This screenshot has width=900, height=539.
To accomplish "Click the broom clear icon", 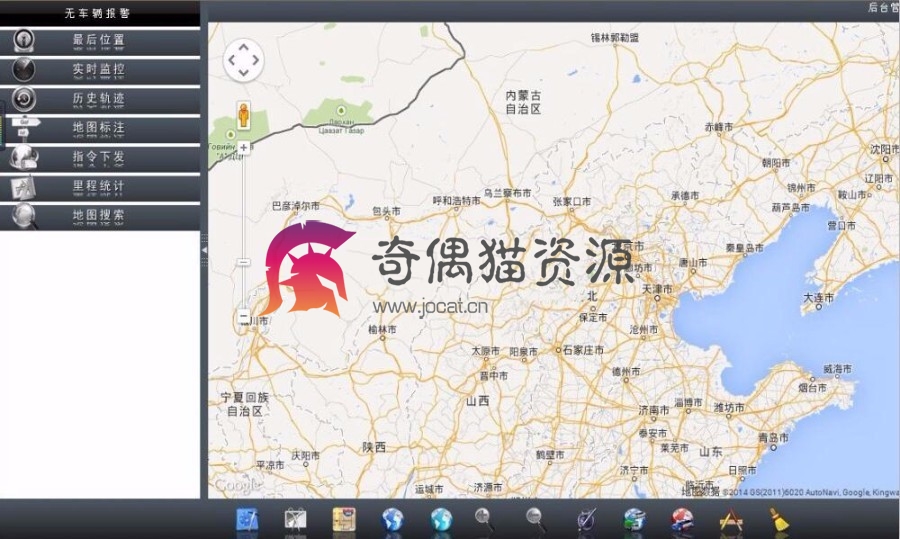I will coord(779,520).
